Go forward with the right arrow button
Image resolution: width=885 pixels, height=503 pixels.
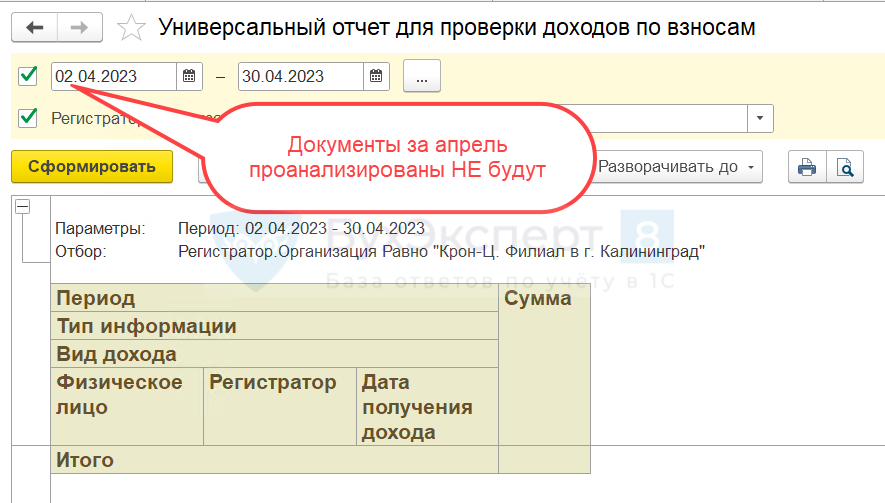[x=80, y=27]
